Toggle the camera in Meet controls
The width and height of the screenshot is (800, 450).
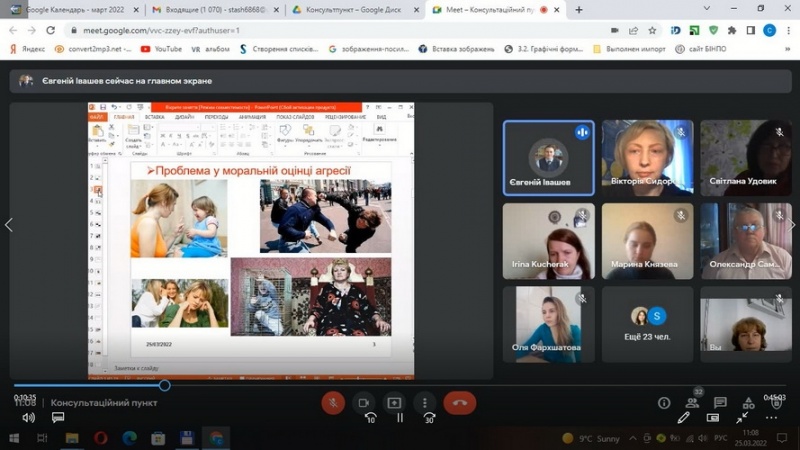pyautogui.click(x=364, y=402)
